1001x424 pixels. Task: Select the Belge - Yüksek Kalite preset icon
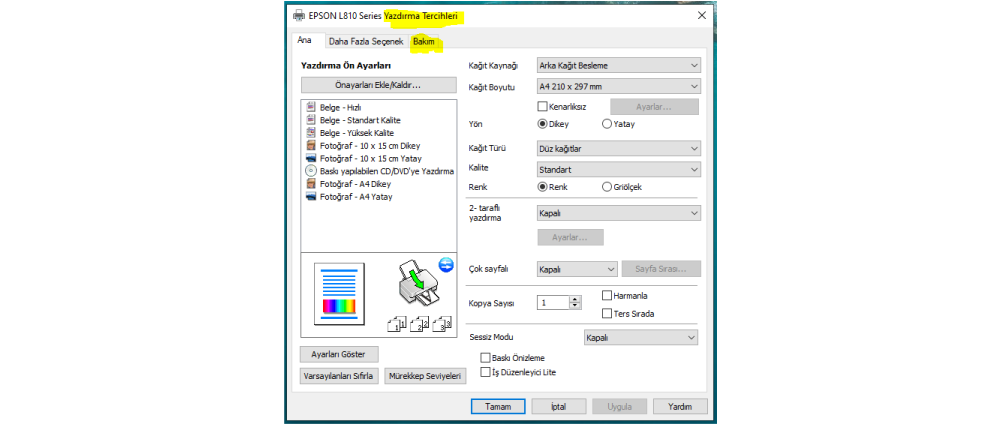pyautogui.click(x=311, y=133)
